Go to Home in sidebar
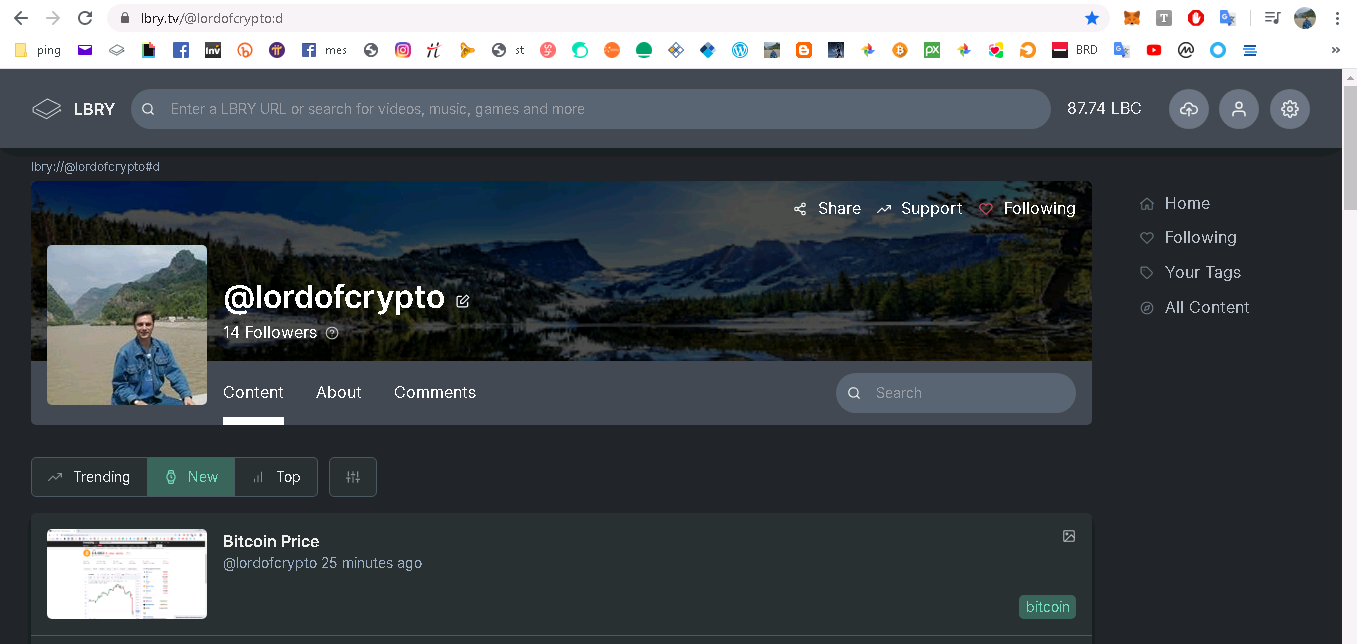This screenshot has width=1357, height=644. coord(1175,203)
